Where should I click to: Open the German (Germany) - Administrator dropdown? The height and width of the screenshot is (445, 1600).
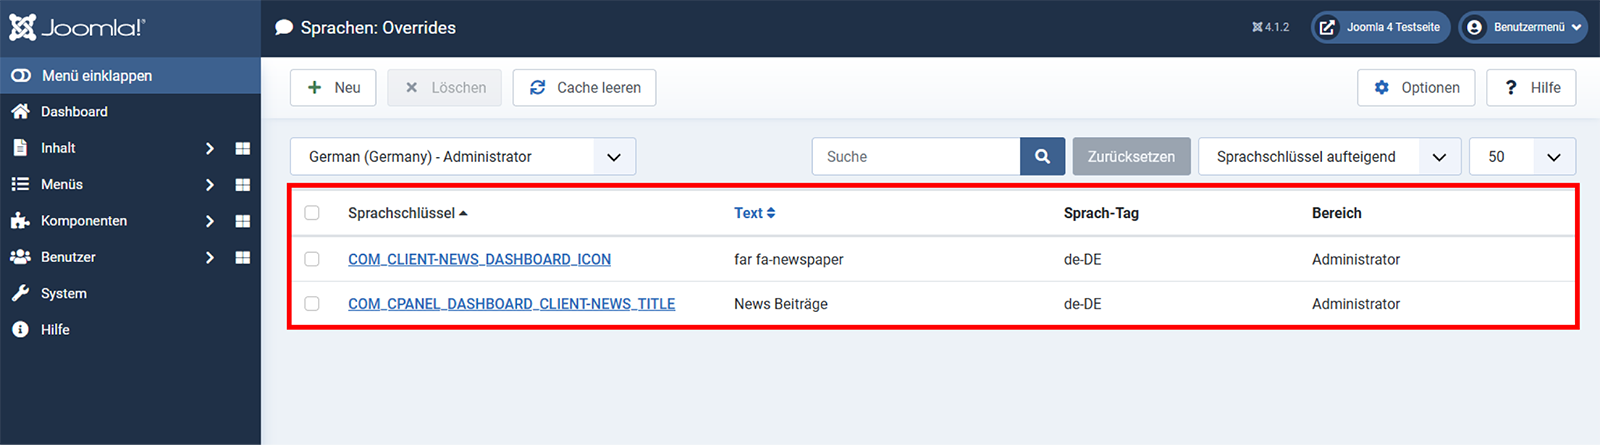tap(462, 157)
